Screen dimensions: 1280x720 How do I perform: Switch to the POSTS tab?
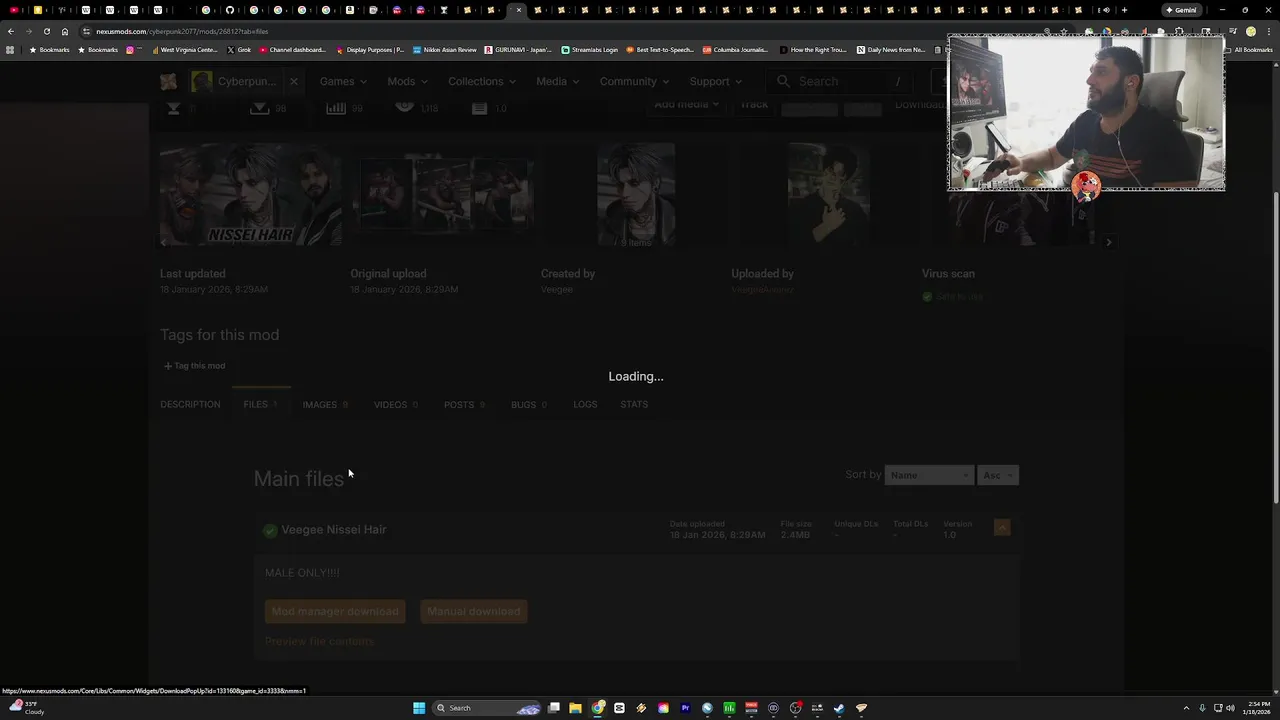[464, 404]
